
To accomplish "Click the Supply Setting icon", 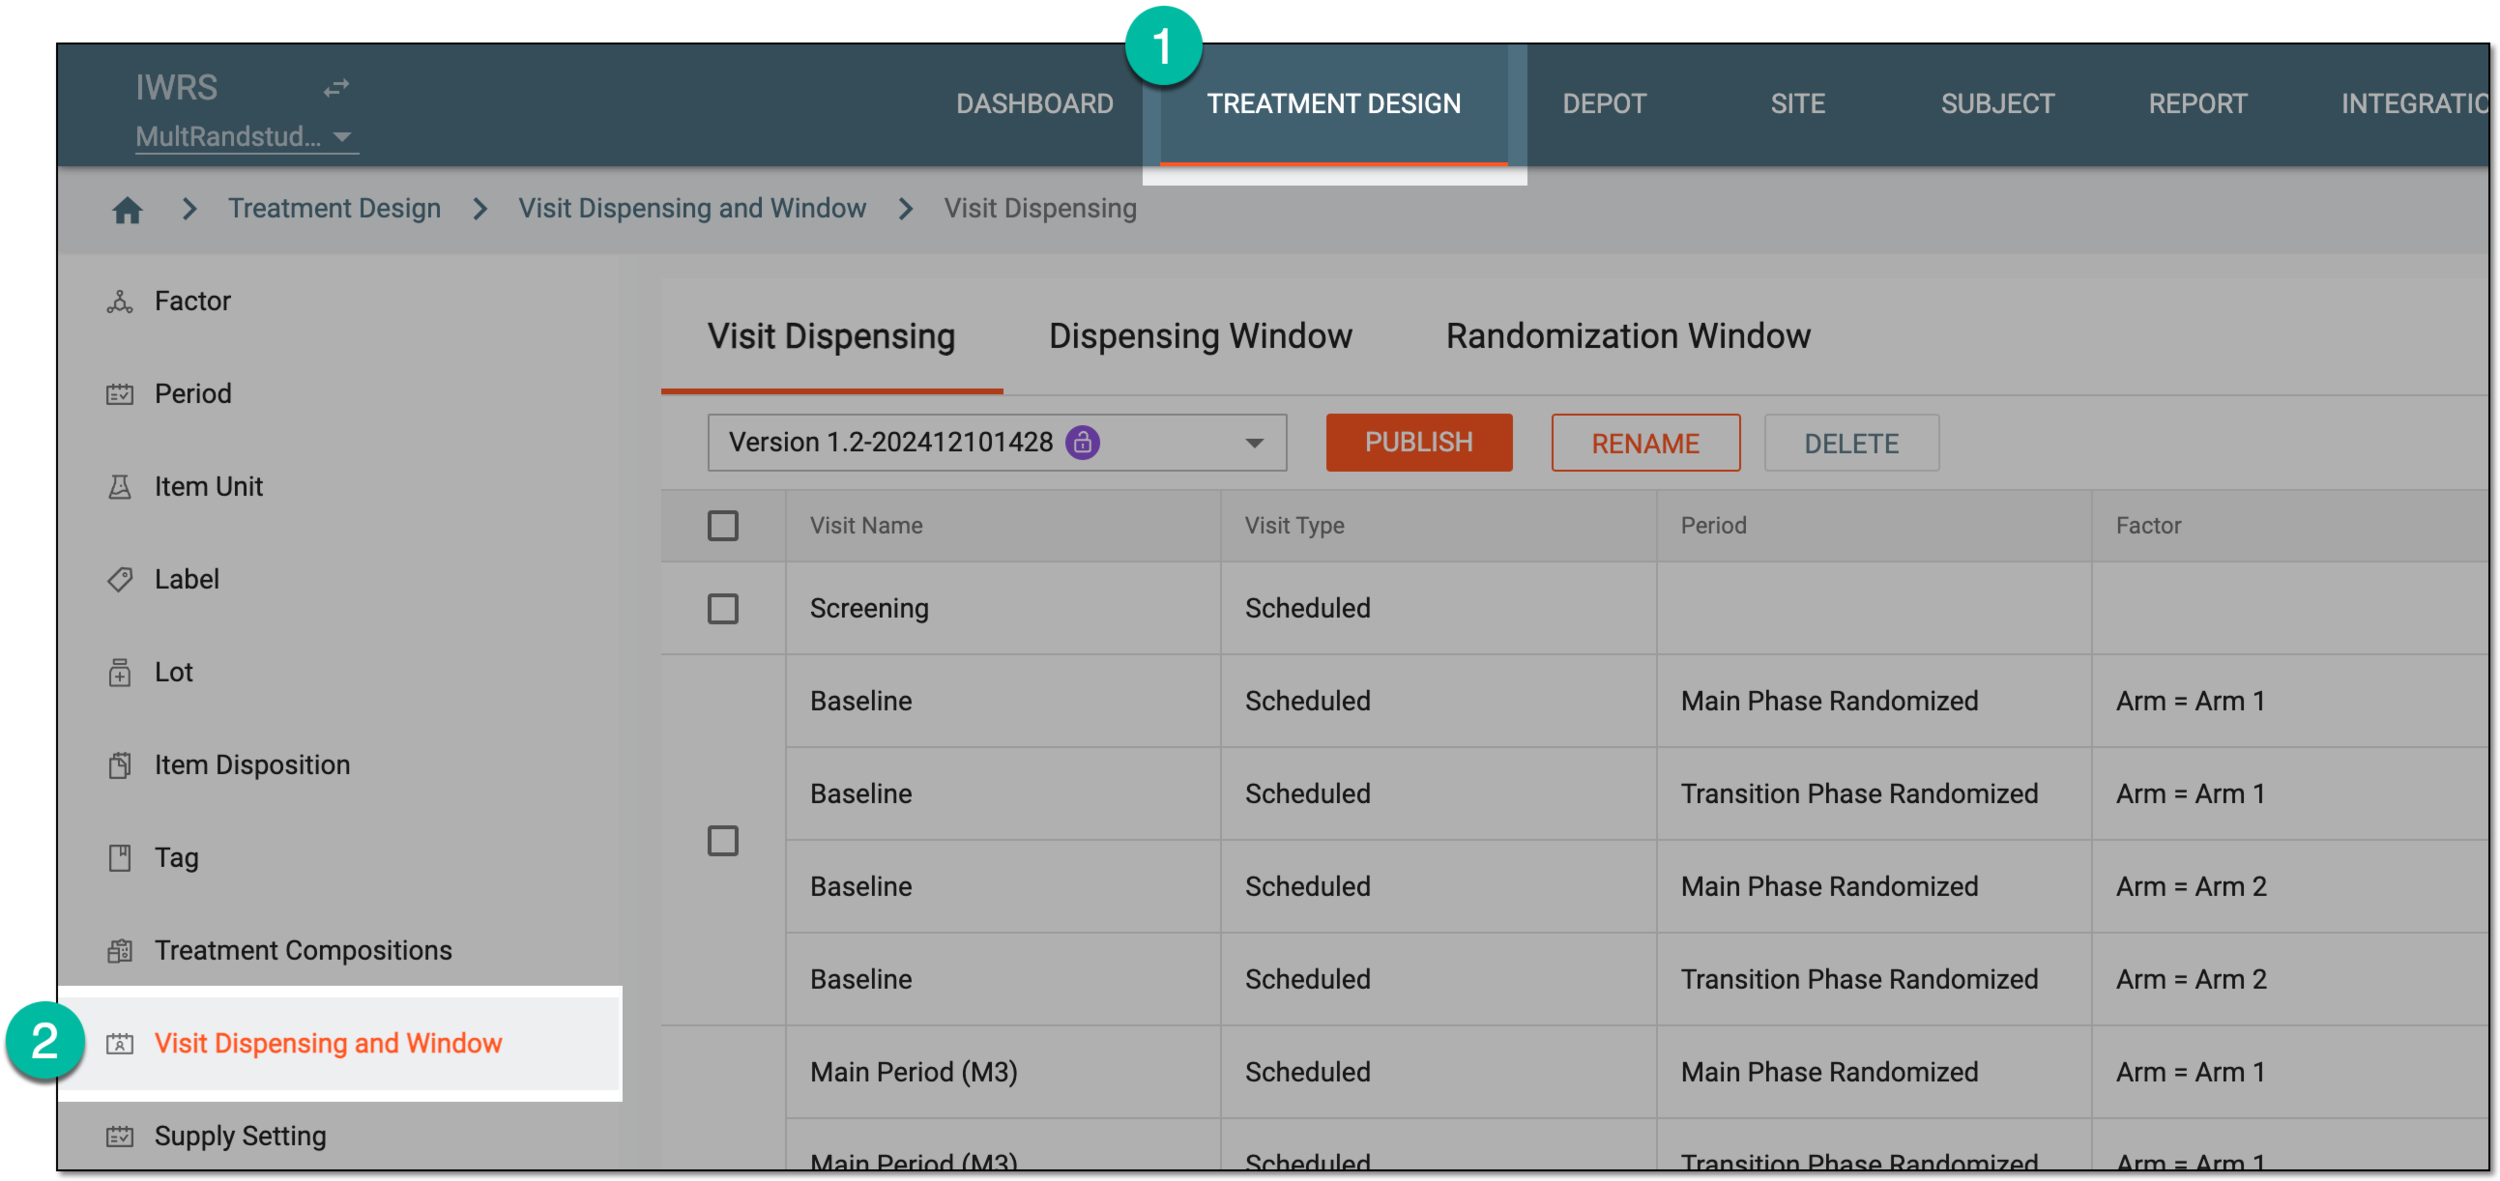I will tap(120, 1137).
